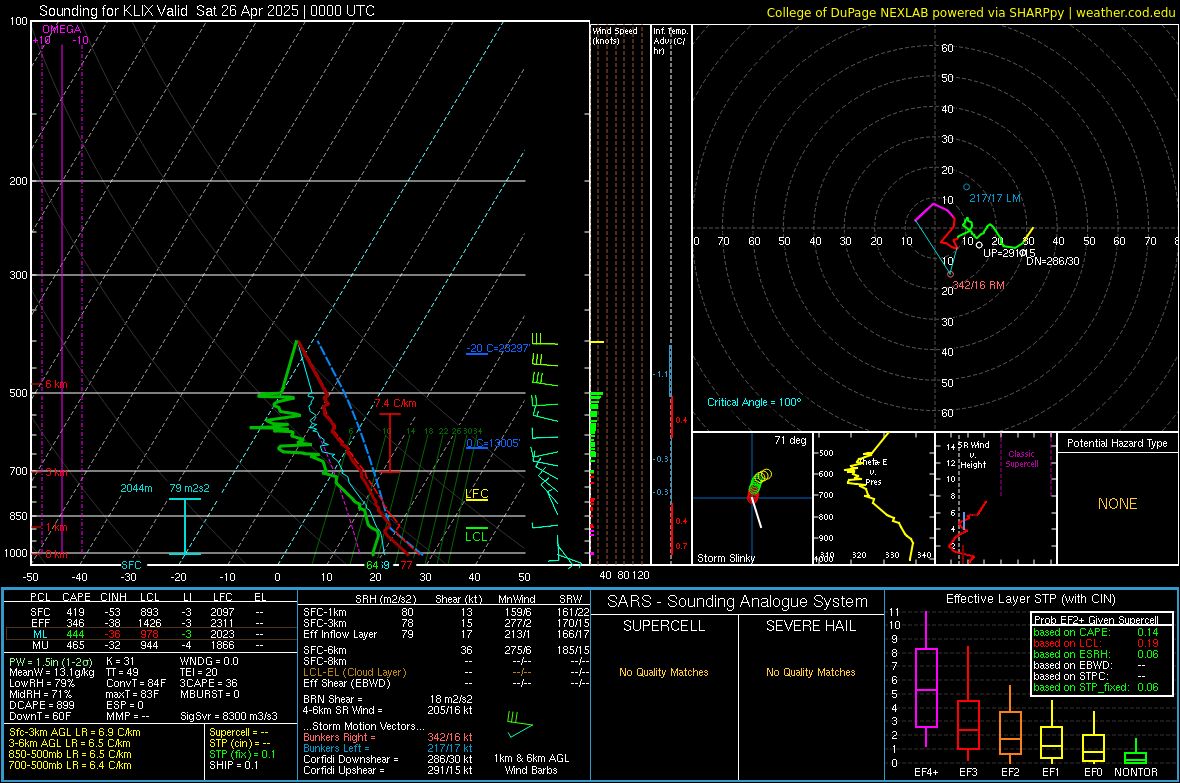Click the 'College of DuPage NEXLAB' credit text
This screenshot has height=783, width=1180.
[x=847, y=12]
